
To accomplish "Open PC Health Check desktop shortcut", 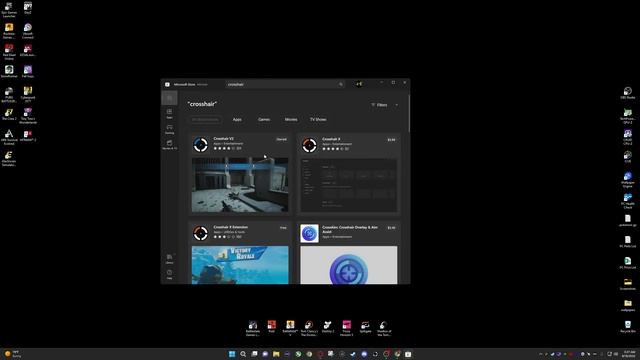I will click(628, 201).
